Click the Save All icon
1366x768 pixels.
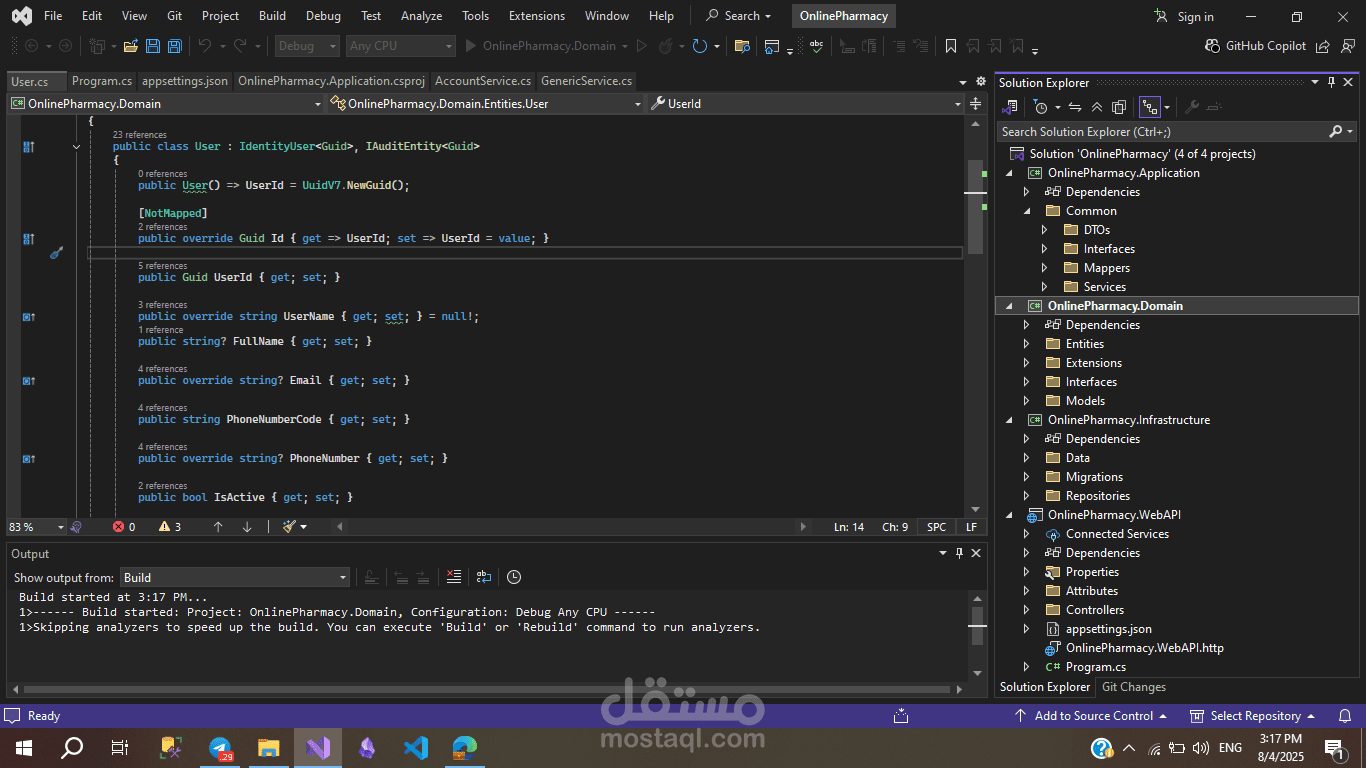(175, 46)
